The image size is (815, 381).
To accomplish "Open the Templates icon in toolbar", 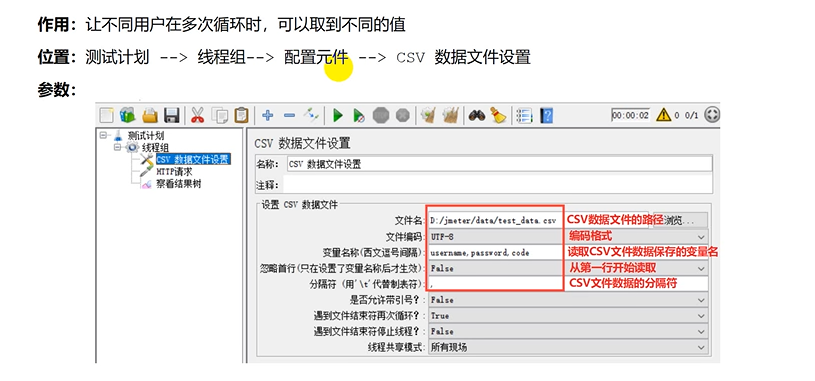I will coord(127,115).
